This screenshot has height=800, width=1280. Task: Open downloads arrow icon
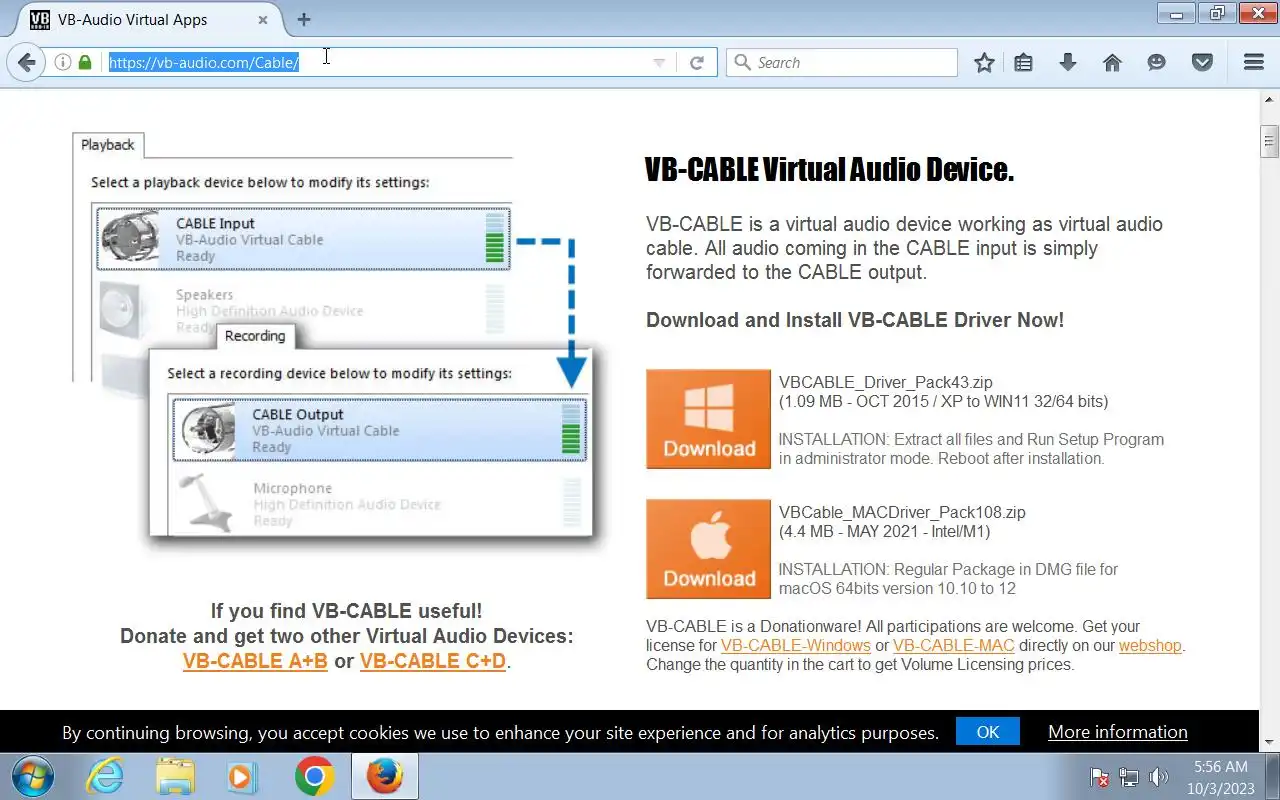point(1068,62)
